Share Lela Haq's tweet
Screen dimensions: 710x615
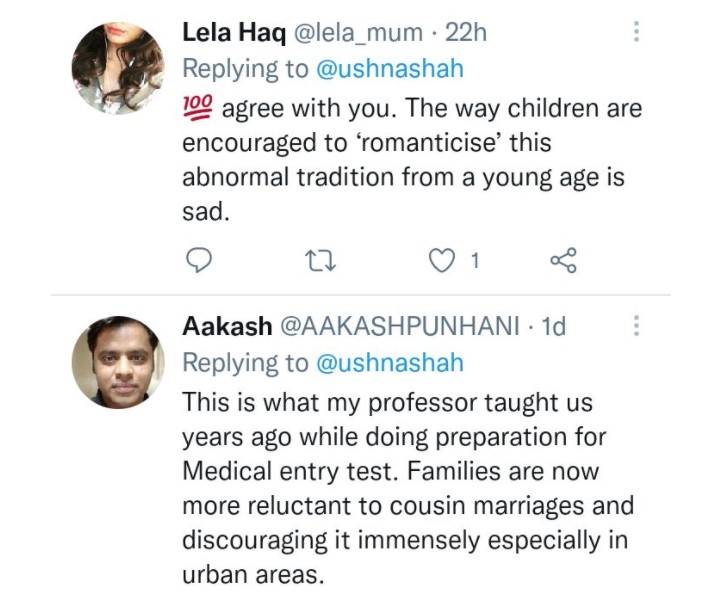[563, 260]
